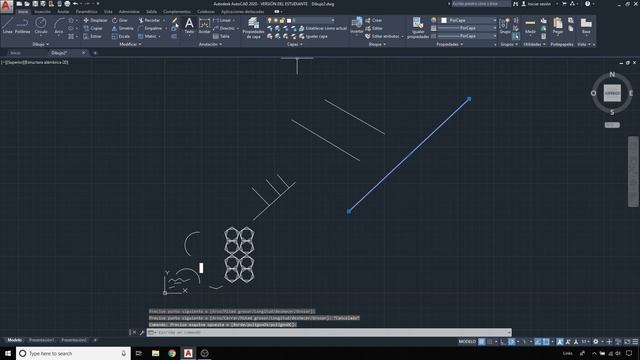Viewport: 640px width, 360px height.
Task: Click the Crear block button
Action: pos(373,20)
